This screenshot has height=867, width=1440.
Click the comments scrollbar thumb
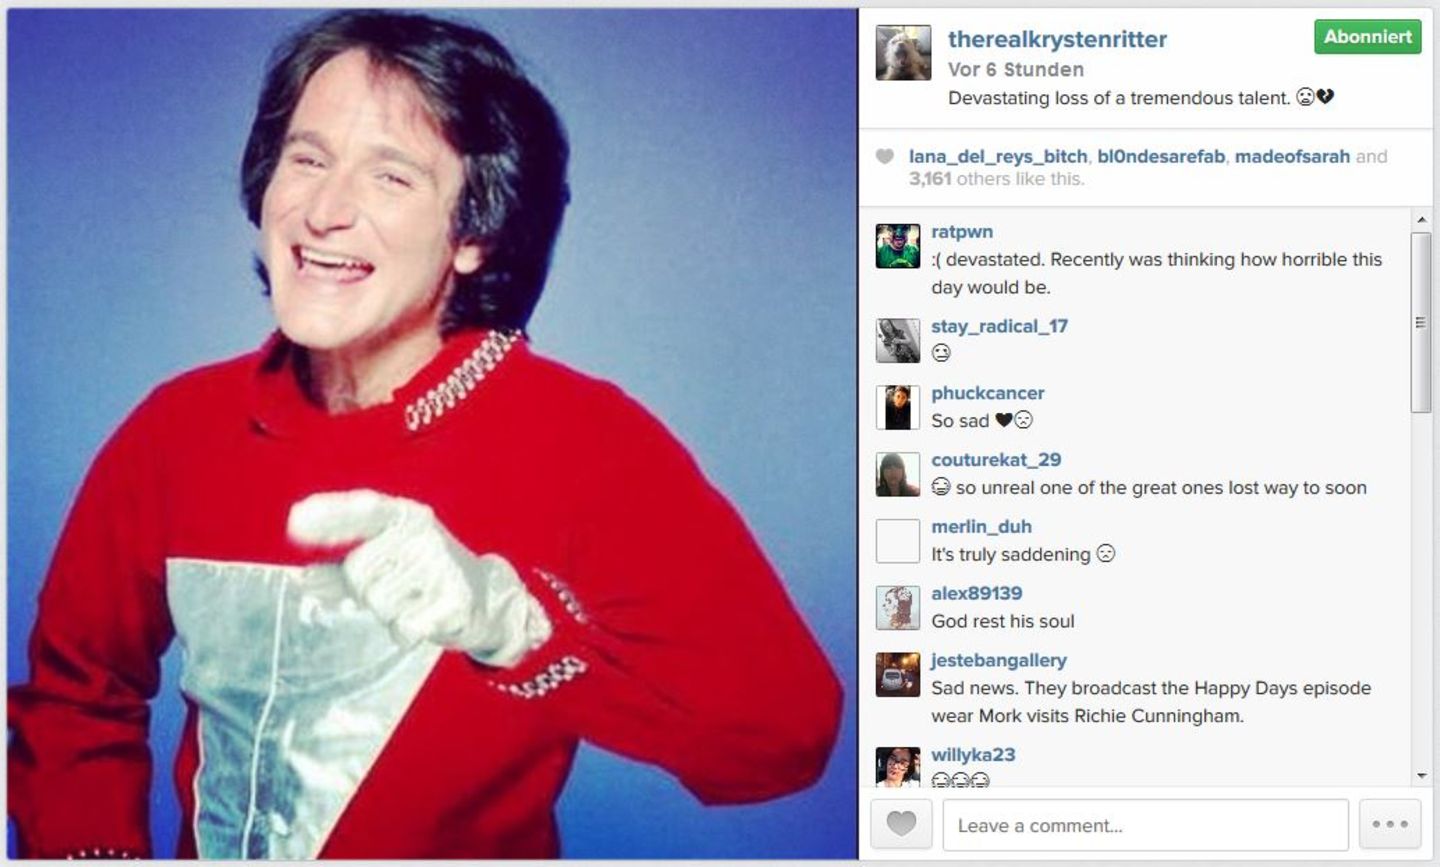[x=1421, y=322]
